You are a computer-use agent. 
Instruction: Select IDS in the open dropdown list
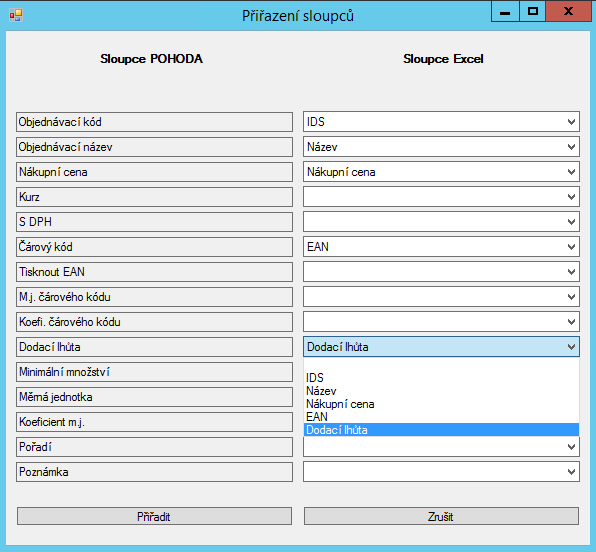coord(441,378)
